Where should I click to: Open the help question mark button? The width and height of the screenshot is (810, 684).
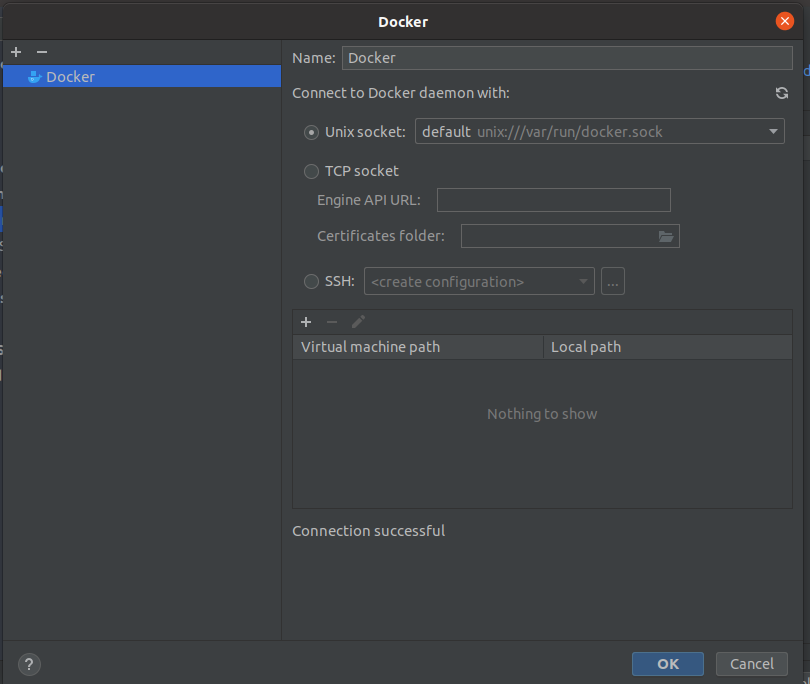point(29,664)
